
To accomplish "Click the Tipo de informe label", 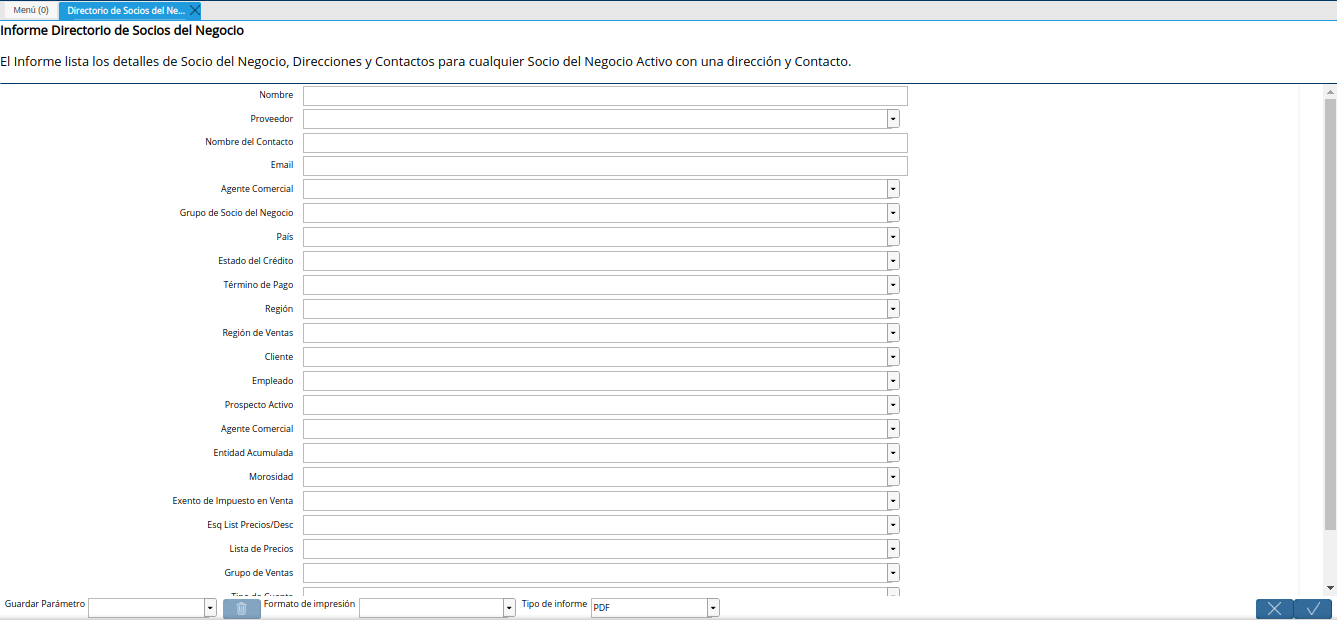I will coord(554,604).
